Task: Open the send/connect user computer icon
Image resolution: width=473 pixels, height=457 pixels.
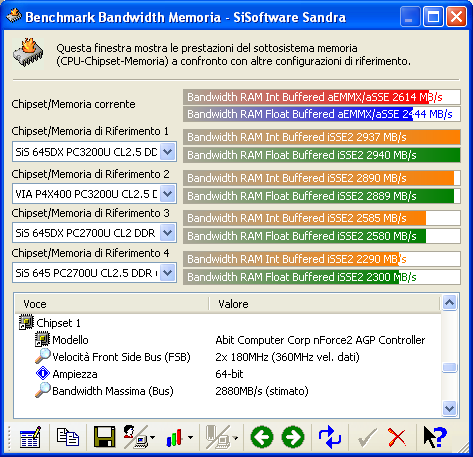Action: point(135,437)
